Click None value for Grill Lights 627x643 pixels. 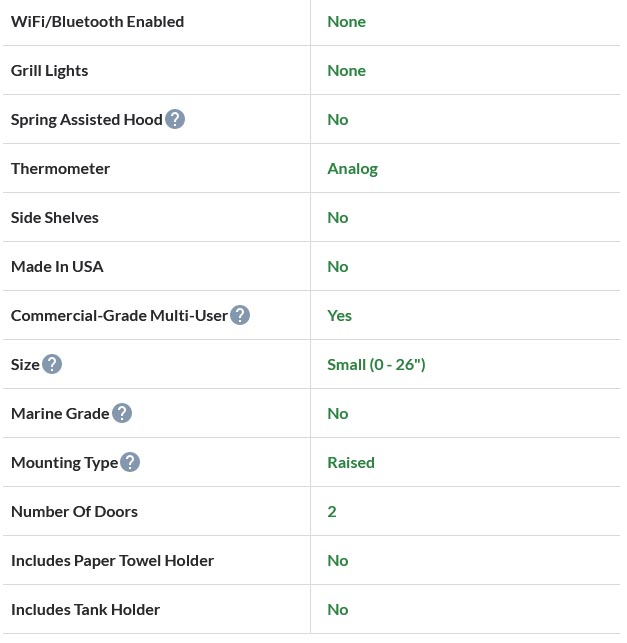pyautogui.click(x=346, y=70)
